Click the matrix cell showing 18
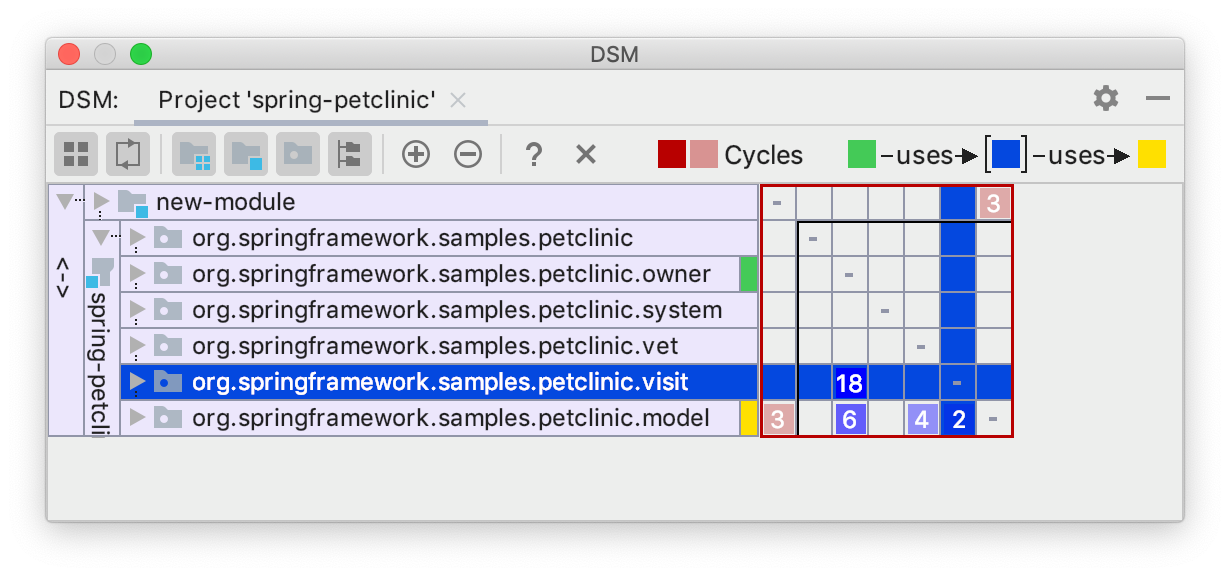1230x576 pixels. coord(849,383)
